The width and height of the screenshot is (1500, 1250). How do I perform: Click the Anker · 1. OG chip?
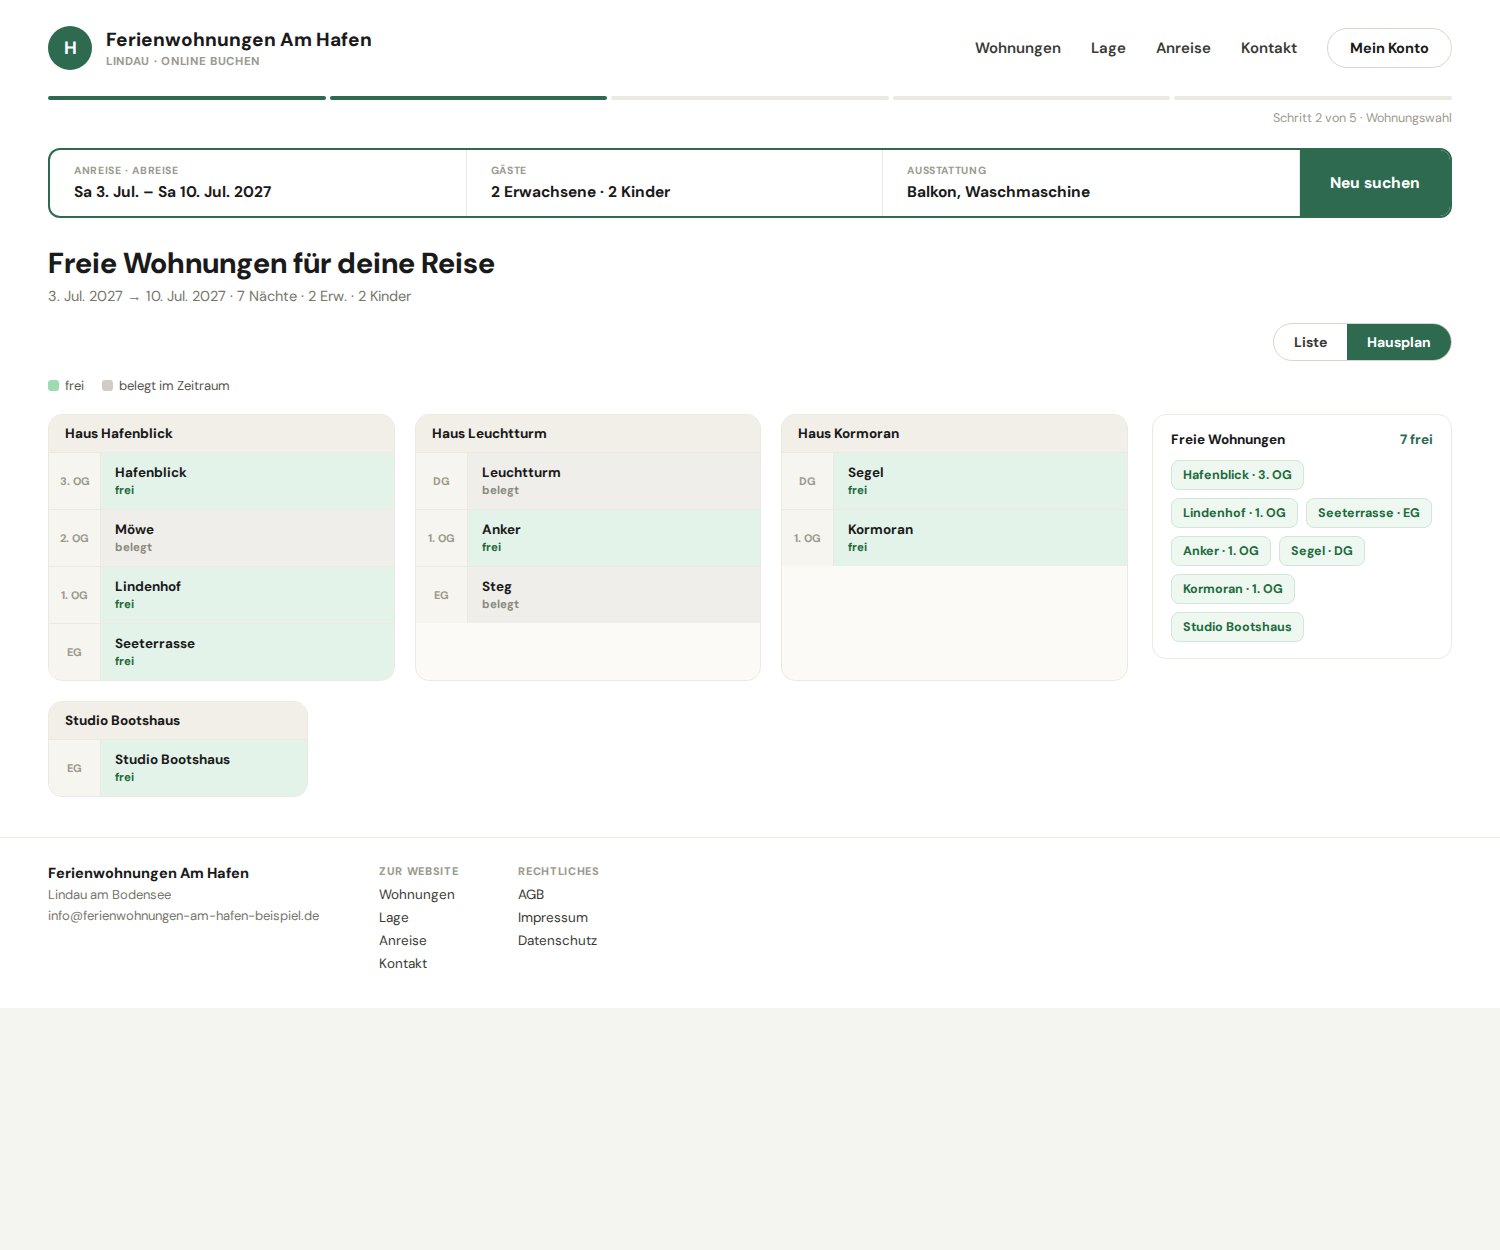(x=1221, y=551)
